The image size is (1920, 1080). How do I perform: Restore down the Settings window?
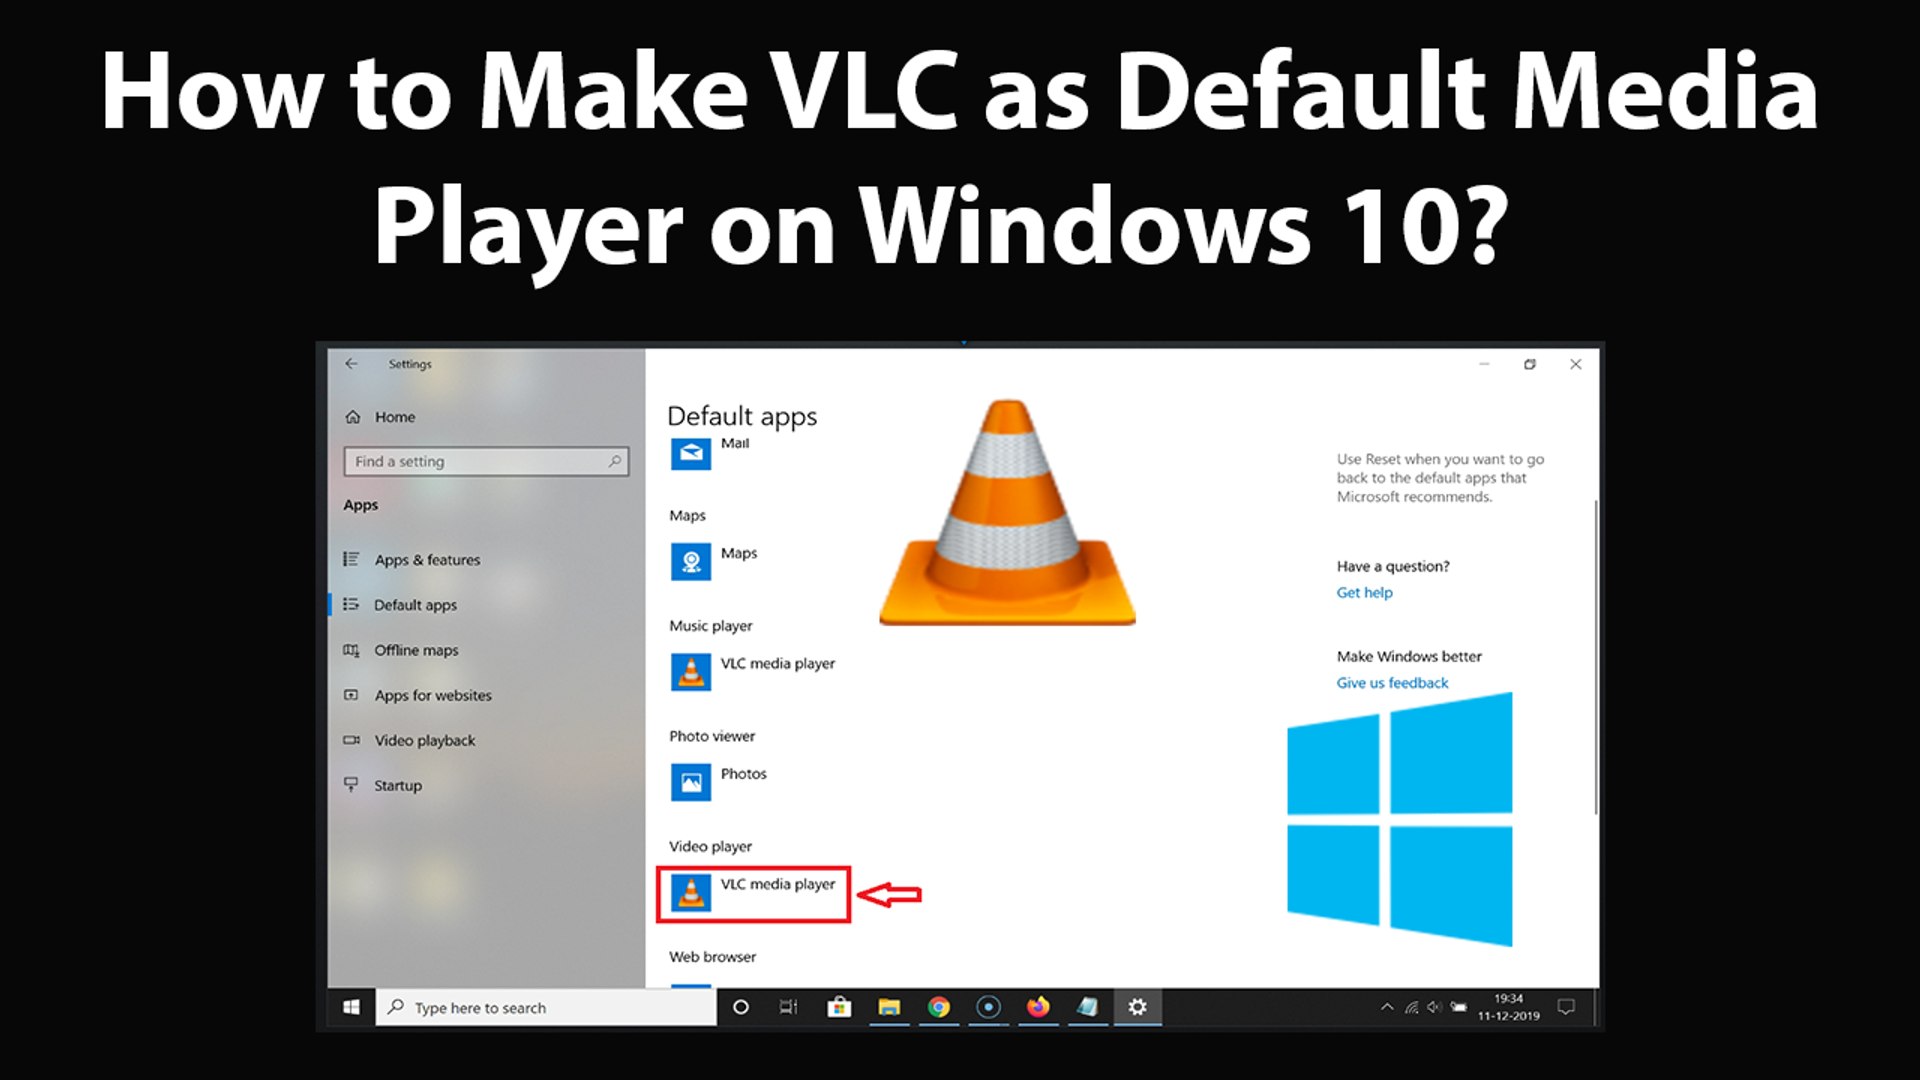pos(1530,364)
